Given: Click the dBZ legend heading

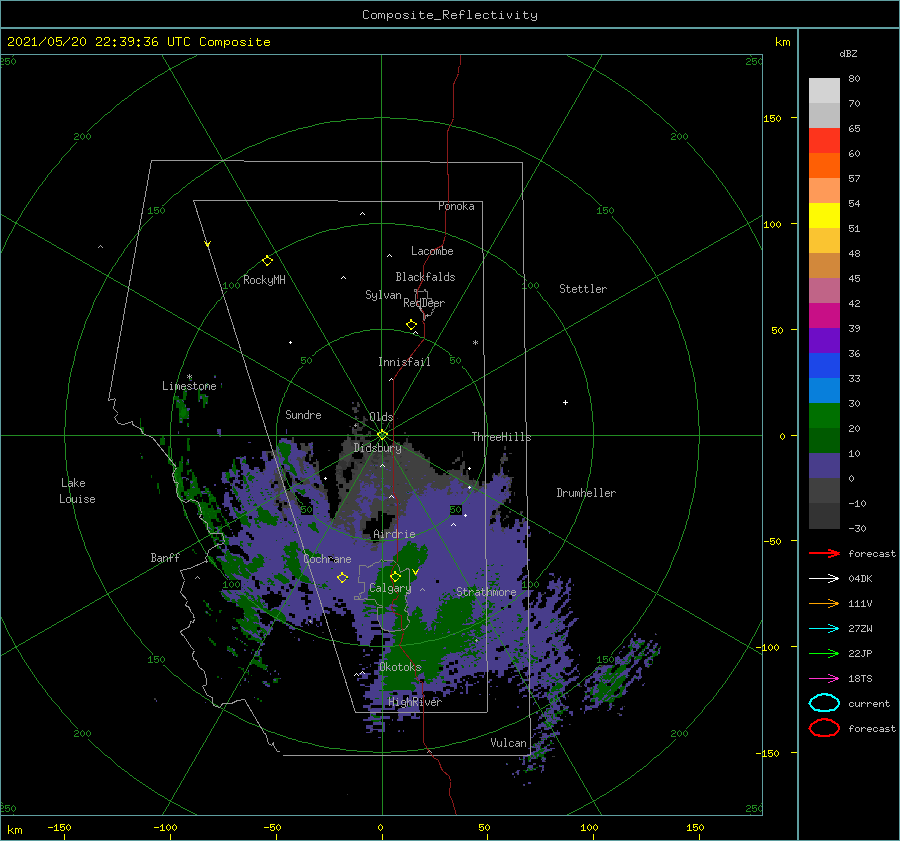Looking at the screenshot, I should click(848, 53).
